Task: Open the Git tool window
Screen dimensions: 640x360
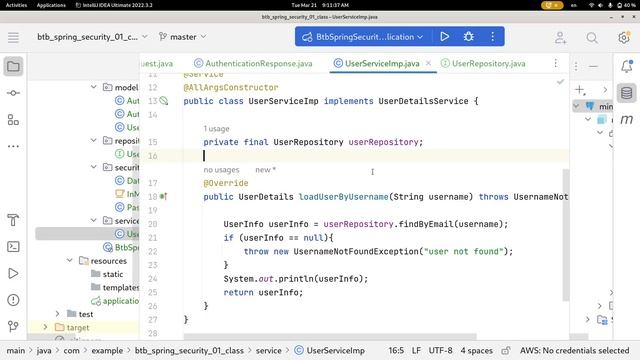Action: click(13, 326)
